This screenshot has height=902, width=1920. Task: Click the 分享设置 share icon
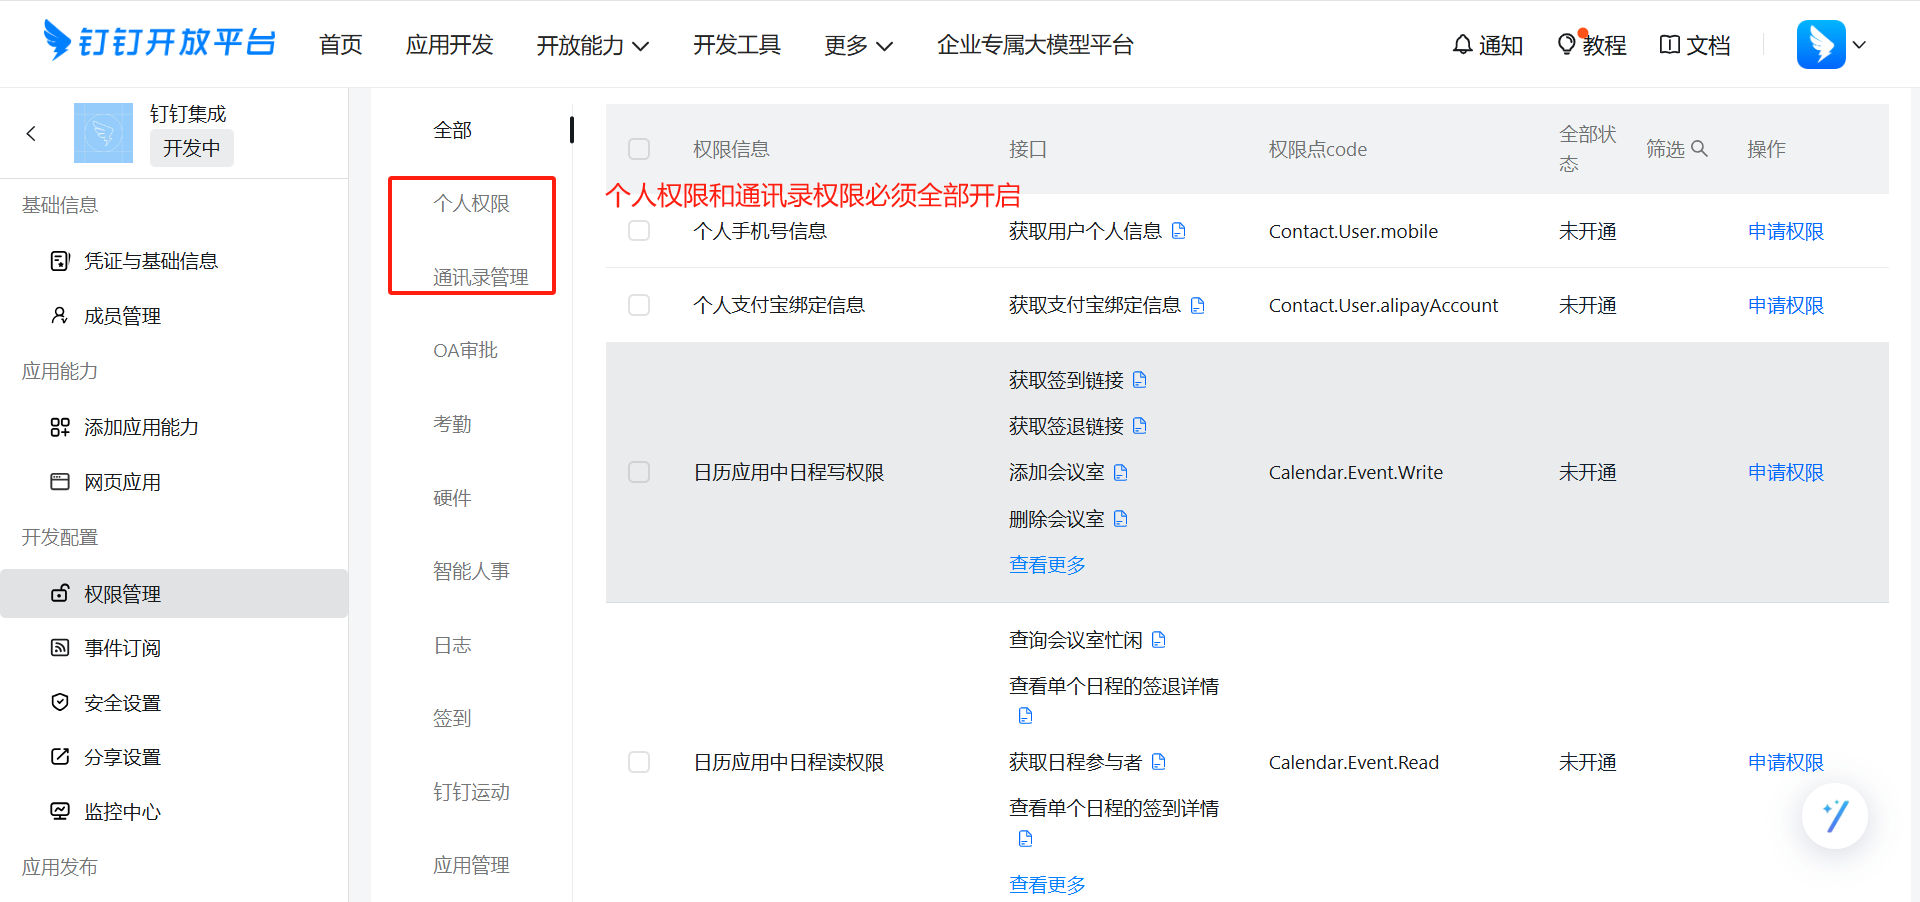tap(60, 757)
